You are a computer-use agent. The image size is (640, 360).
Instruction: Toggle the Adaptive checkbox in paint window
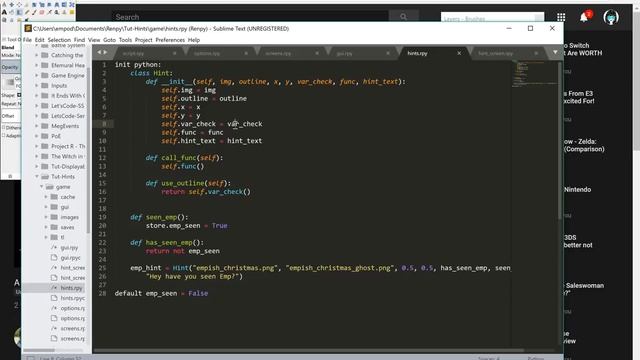pos(4,136)
